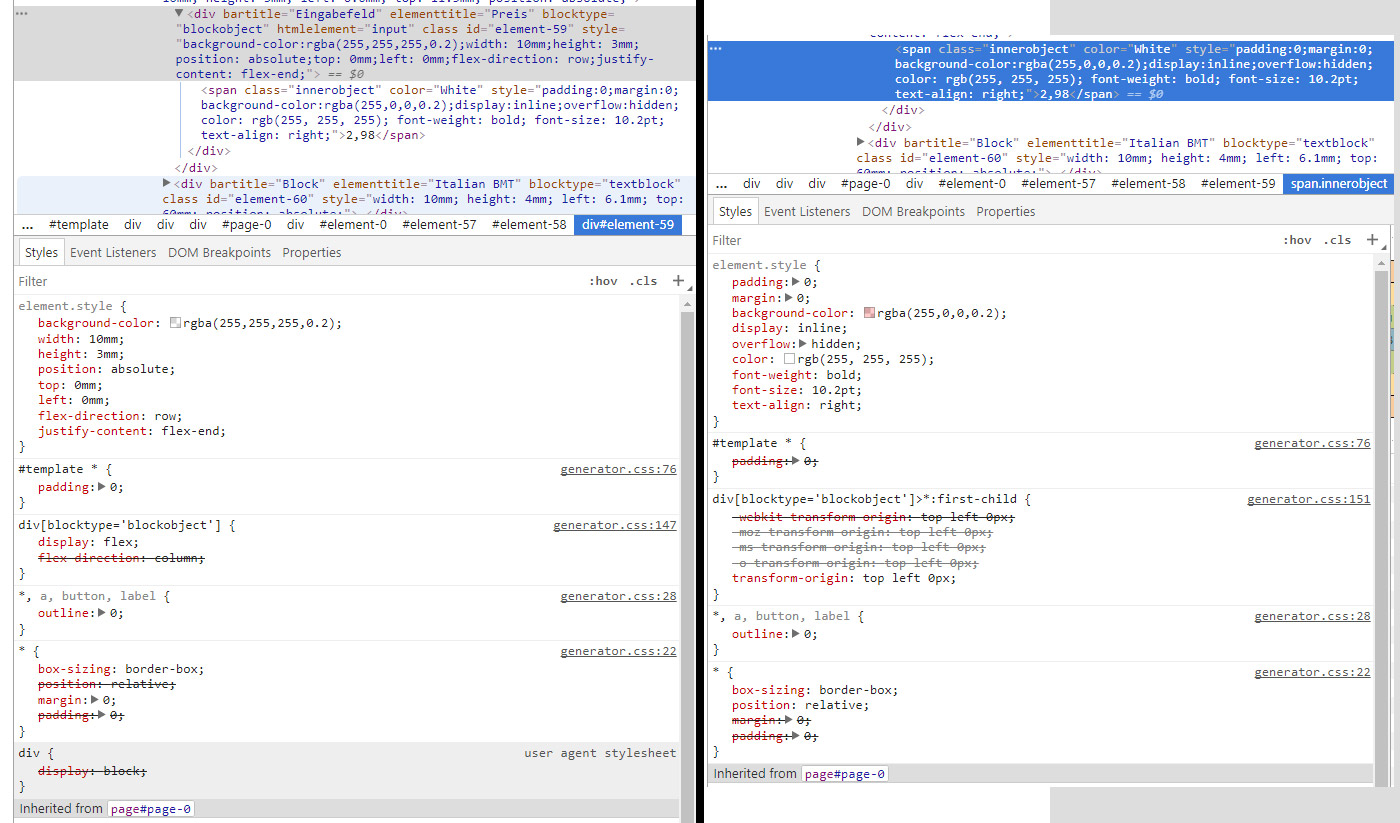Click page#page-0 inherited link in left pane
Image resolution: width=1400 pixels, height=823 pixels.
coord(151,809)
